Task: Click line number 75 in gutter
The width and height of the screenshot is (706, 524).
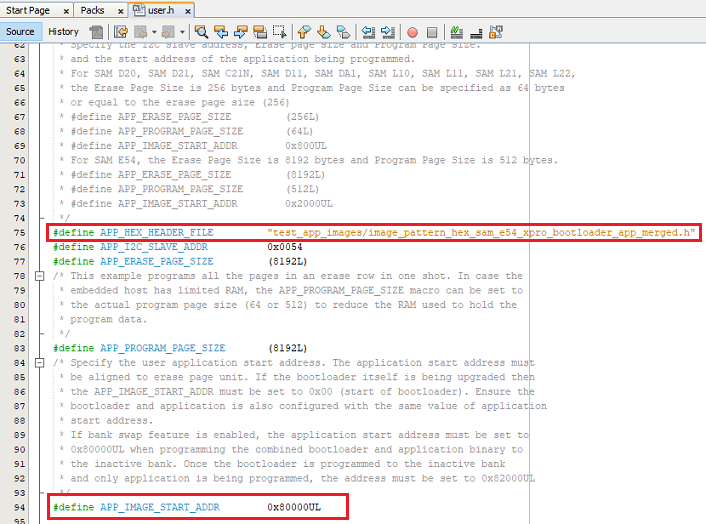Action: pos(19,233)
